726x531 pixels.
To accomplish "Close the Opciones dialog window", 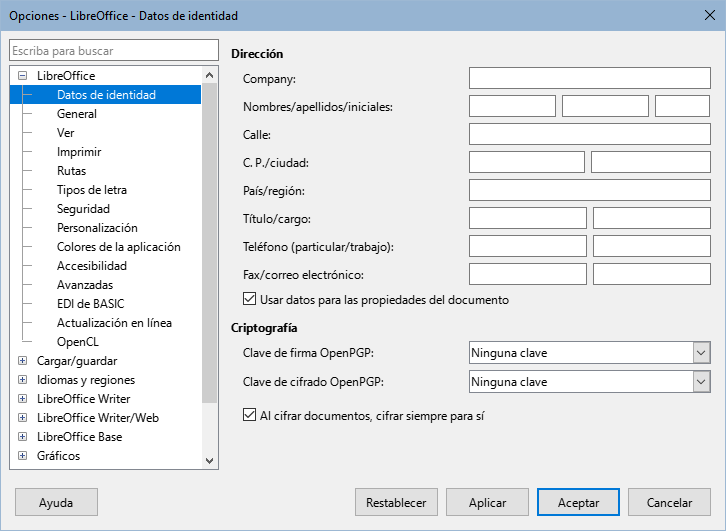I will click(709, 15).
